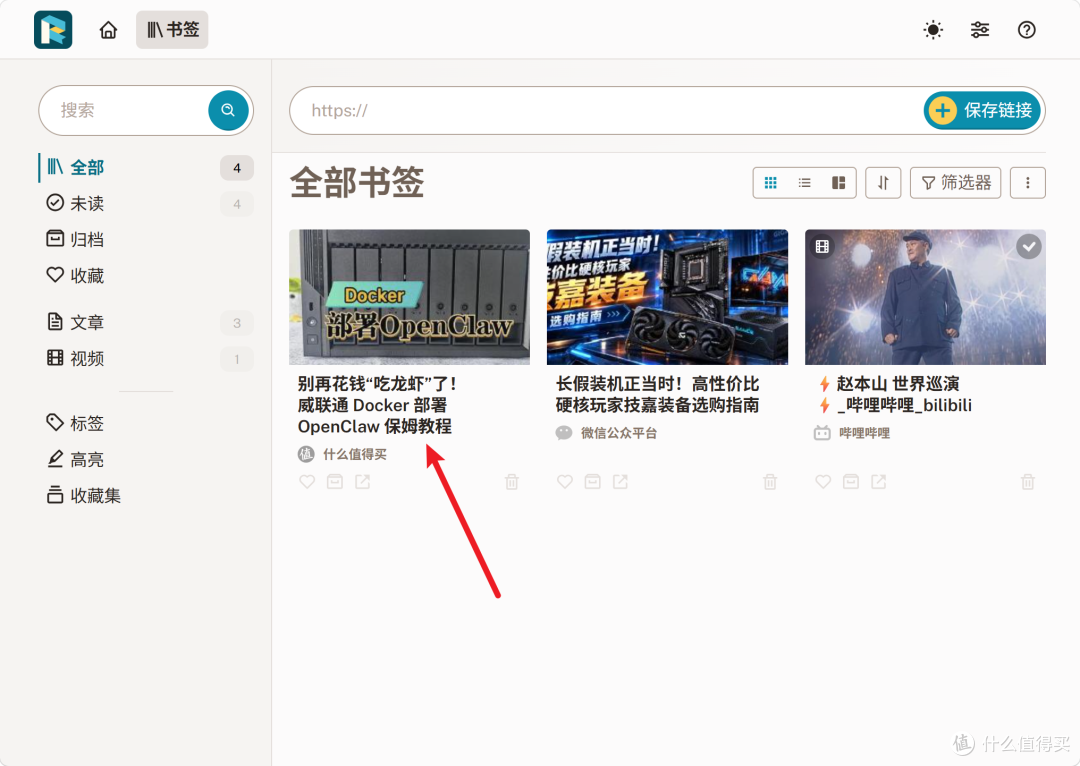Open the three-dot more options menu

coord(1028,183)
